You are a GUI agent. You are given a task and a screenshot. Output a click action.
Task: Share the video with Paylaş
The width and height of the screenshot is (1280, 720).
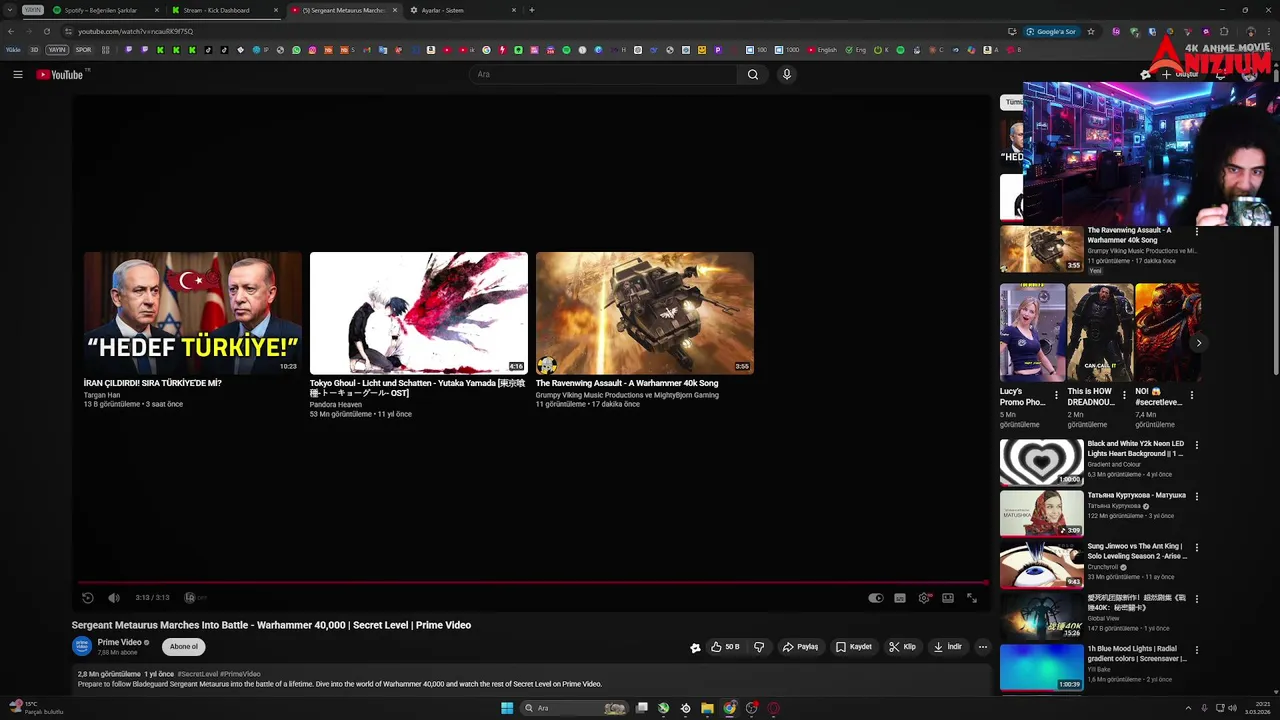(800, 647)
